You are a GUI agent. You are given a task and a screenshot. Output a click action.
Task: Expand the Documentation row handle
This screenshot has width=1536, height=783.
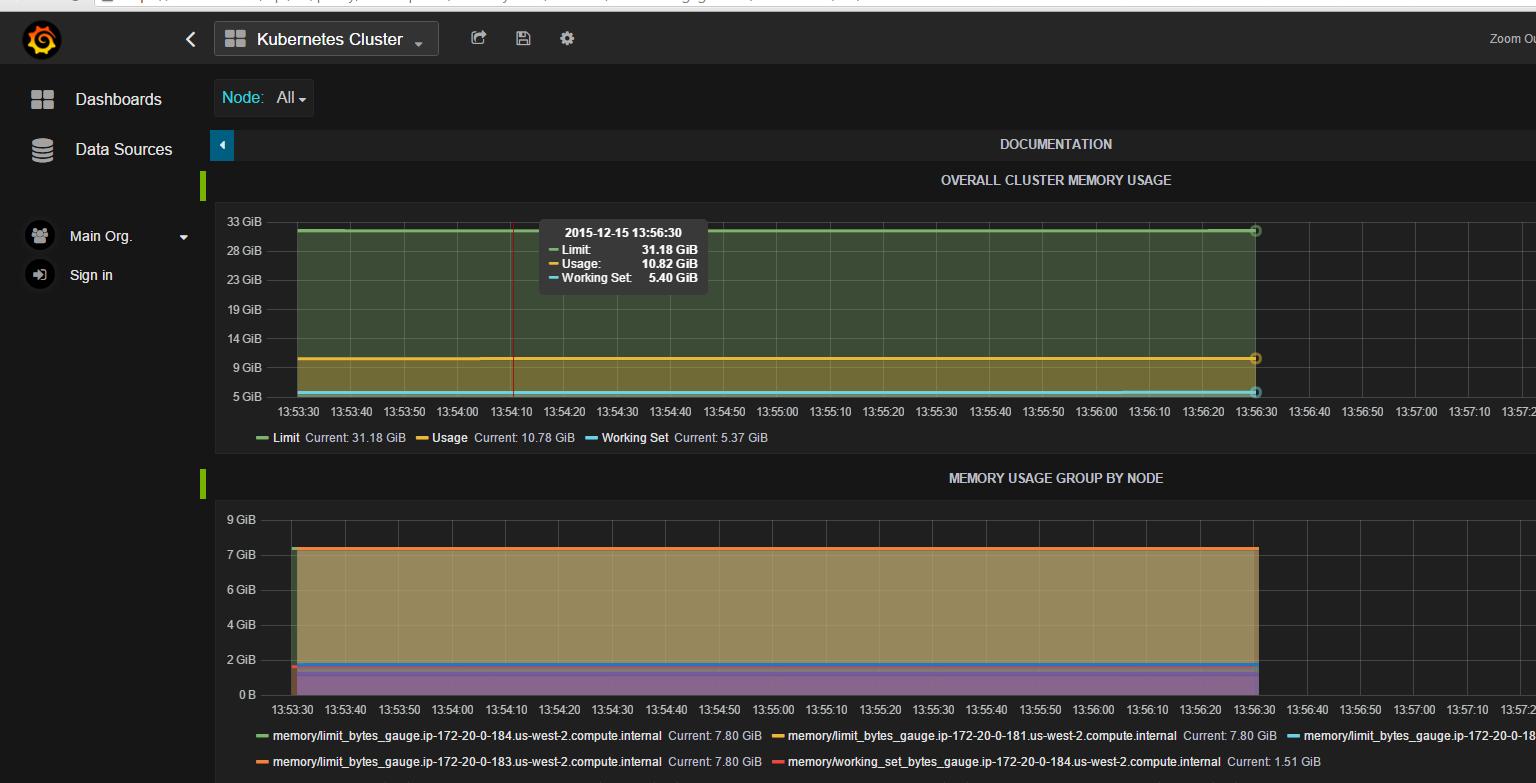222,145
